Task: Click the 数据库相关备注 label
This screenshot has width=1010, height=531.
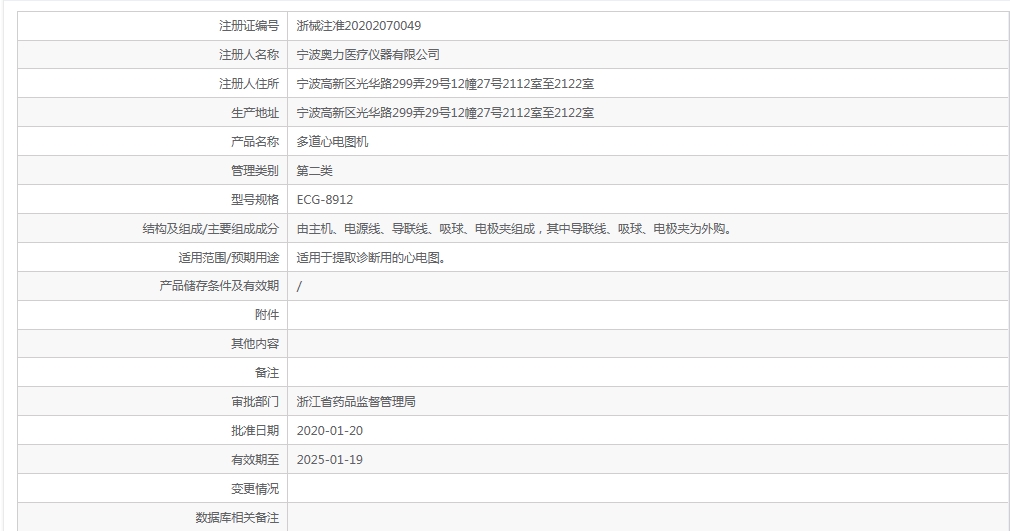Action: 237,517
